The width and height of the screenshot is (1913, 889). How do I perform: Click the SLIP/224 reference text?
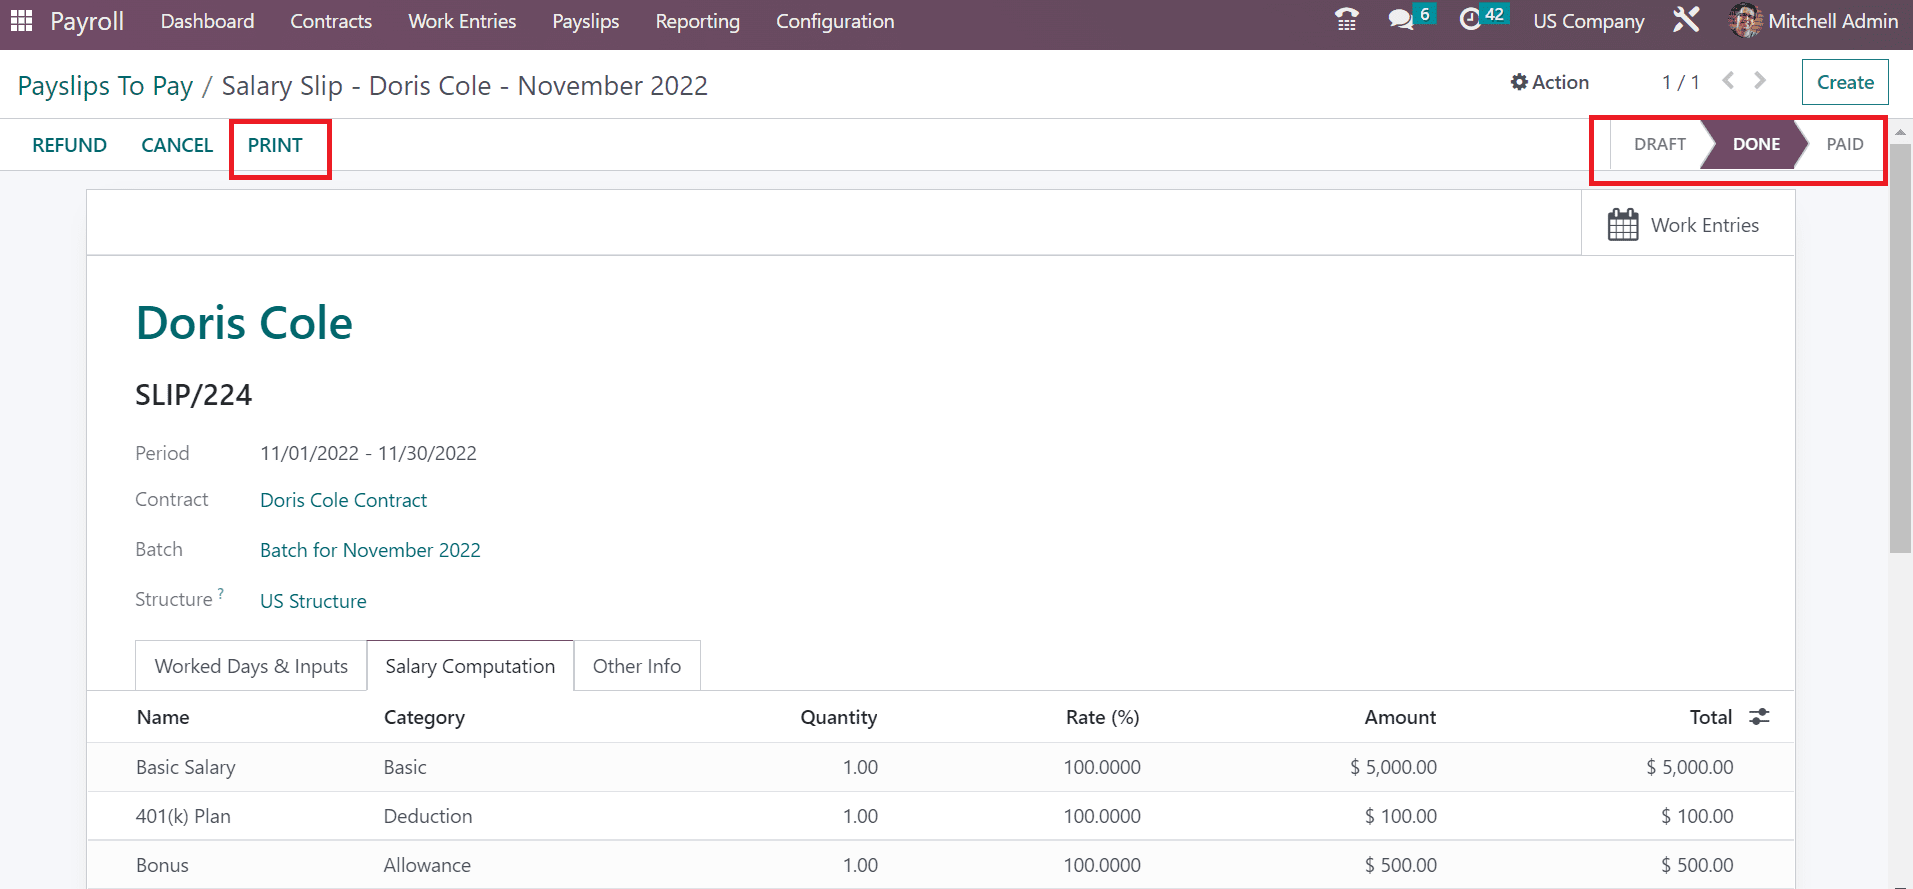pos(194,395)
